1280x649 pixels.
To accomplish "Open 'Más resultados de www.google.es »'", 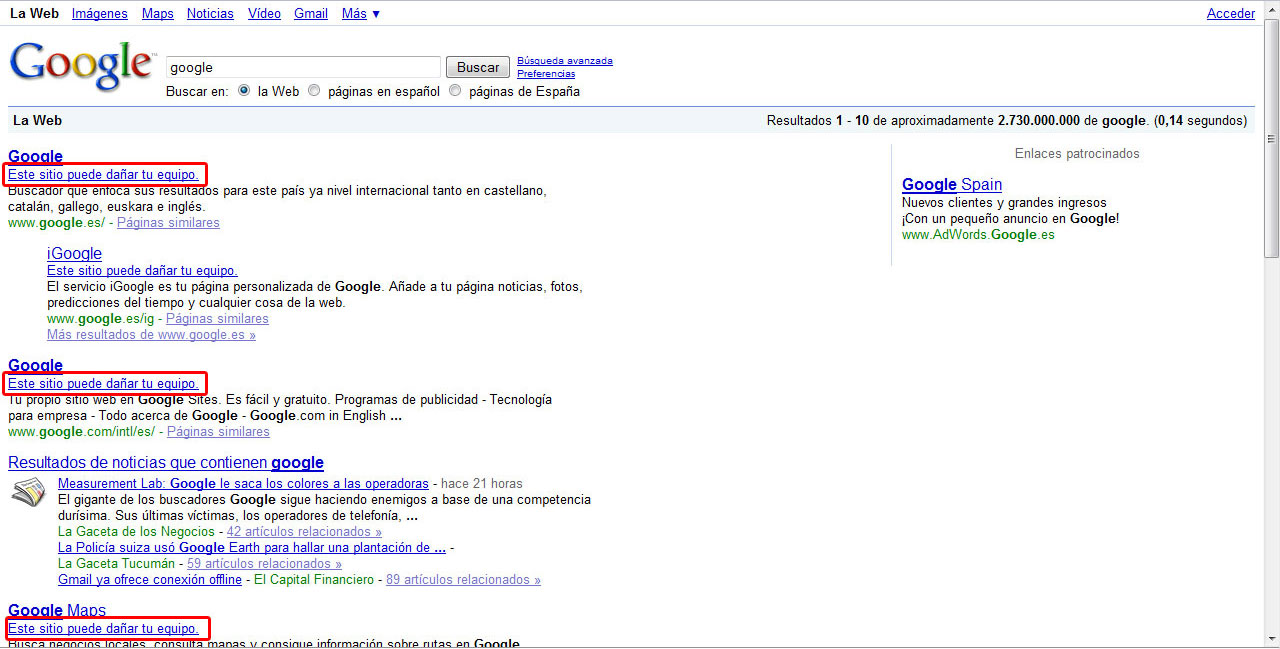I will click(x=151, y=335).
